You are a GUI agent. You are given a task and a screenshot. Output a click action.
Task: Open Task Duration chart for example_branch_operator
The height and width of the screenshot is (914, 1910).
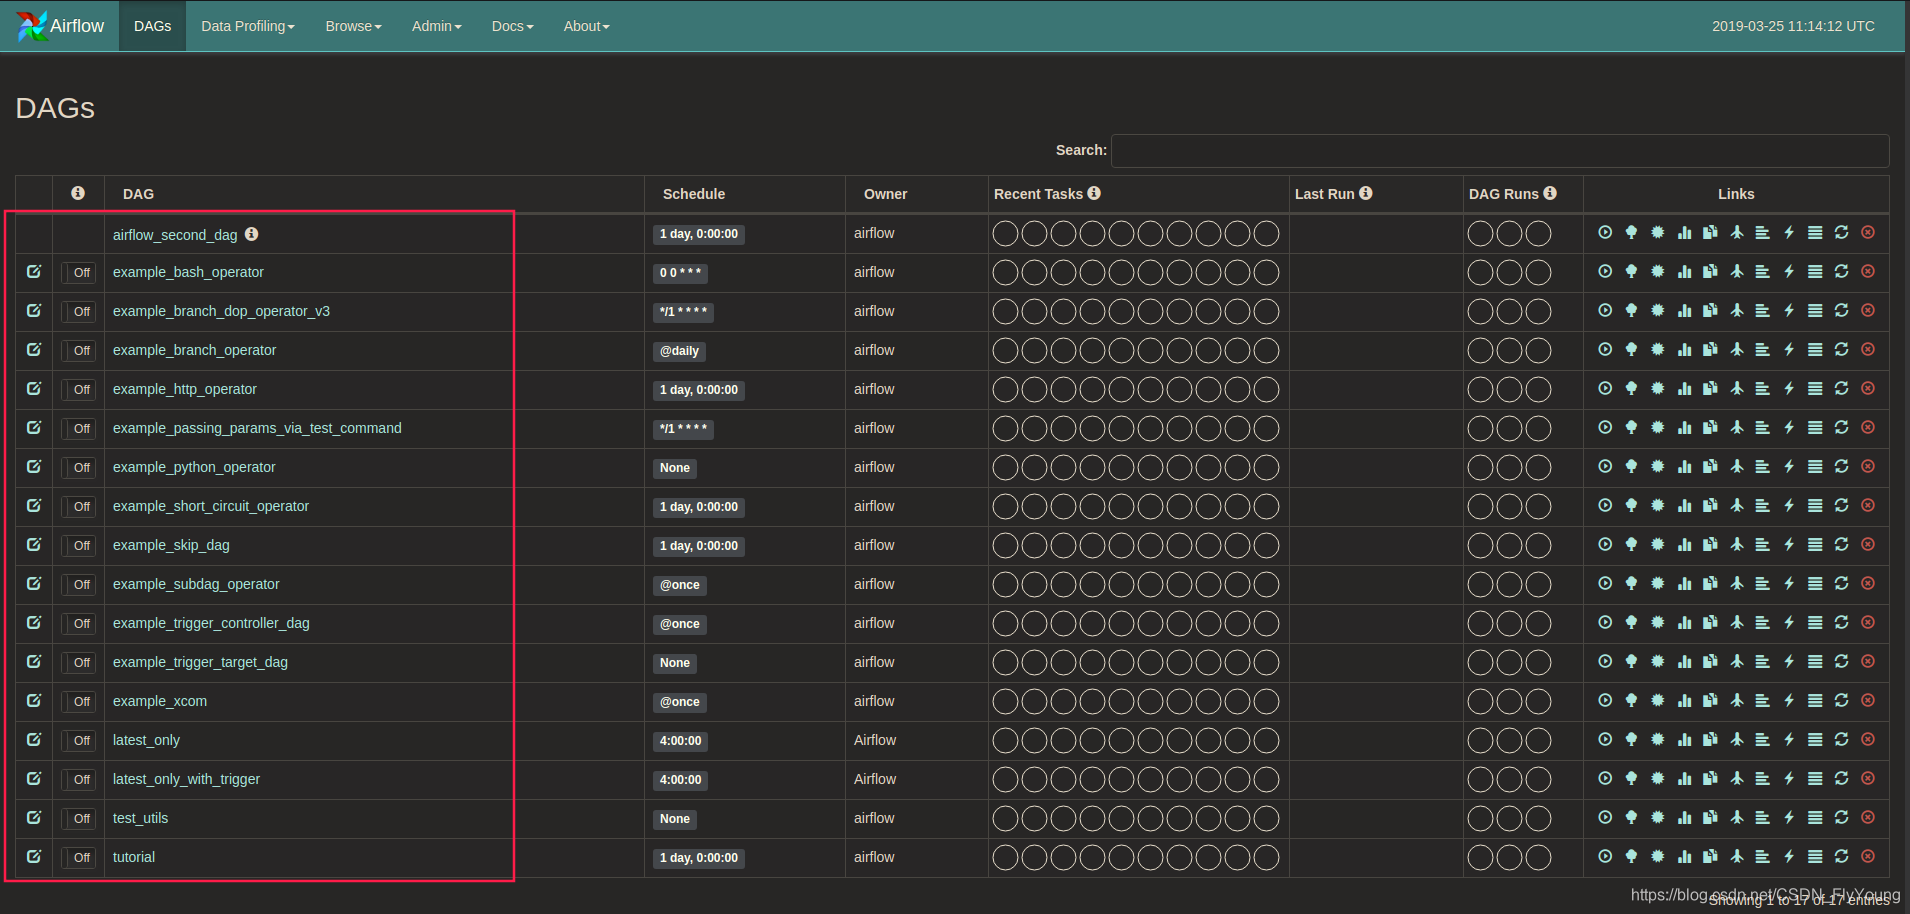(x=1684, y=350)
